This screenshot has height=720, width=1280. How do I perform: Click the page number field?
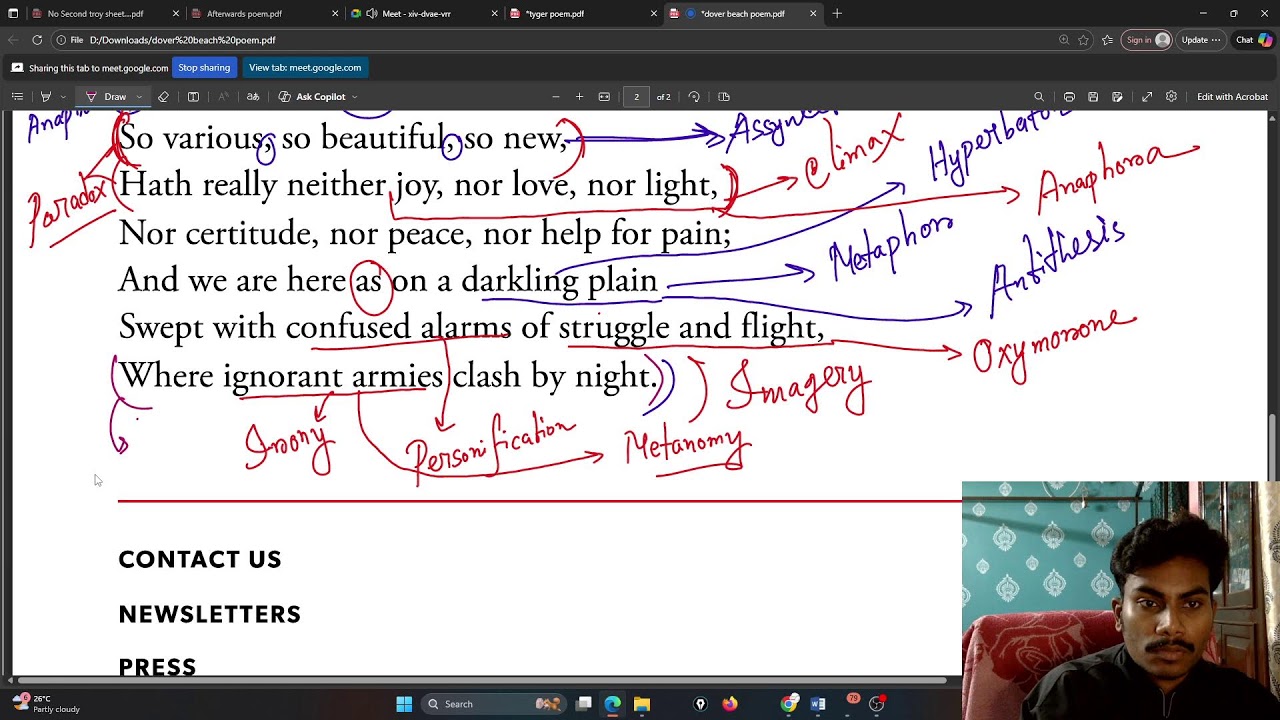coord(636,97)
